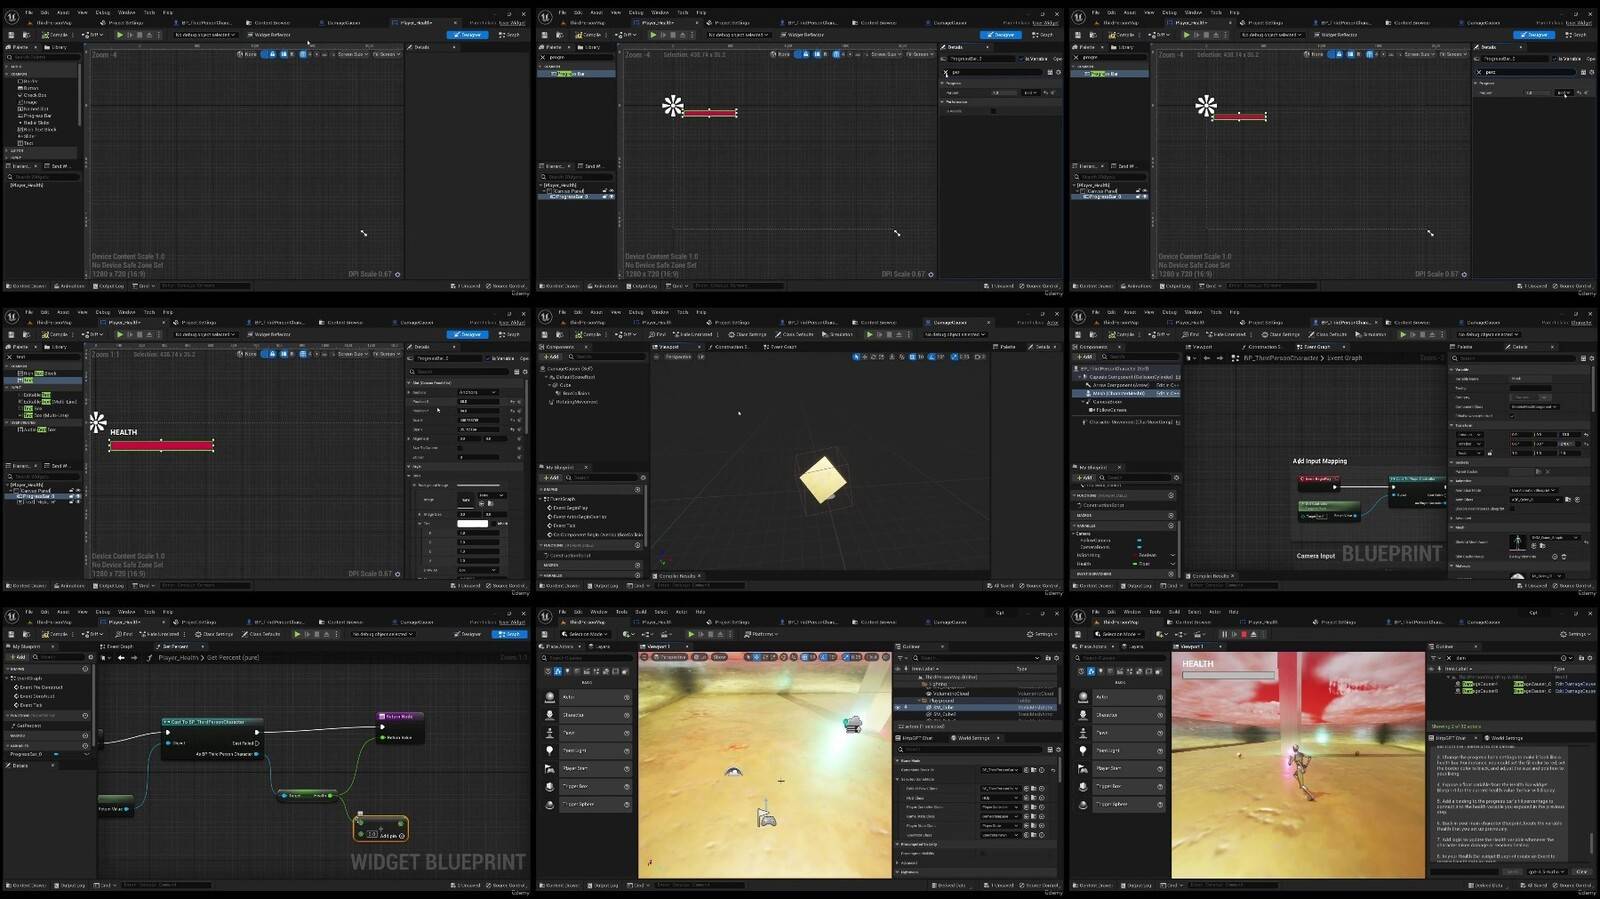Select Slider widget in top-left frame's Palette
Viewport: 1600px width, 899px height.
(29, 137)
